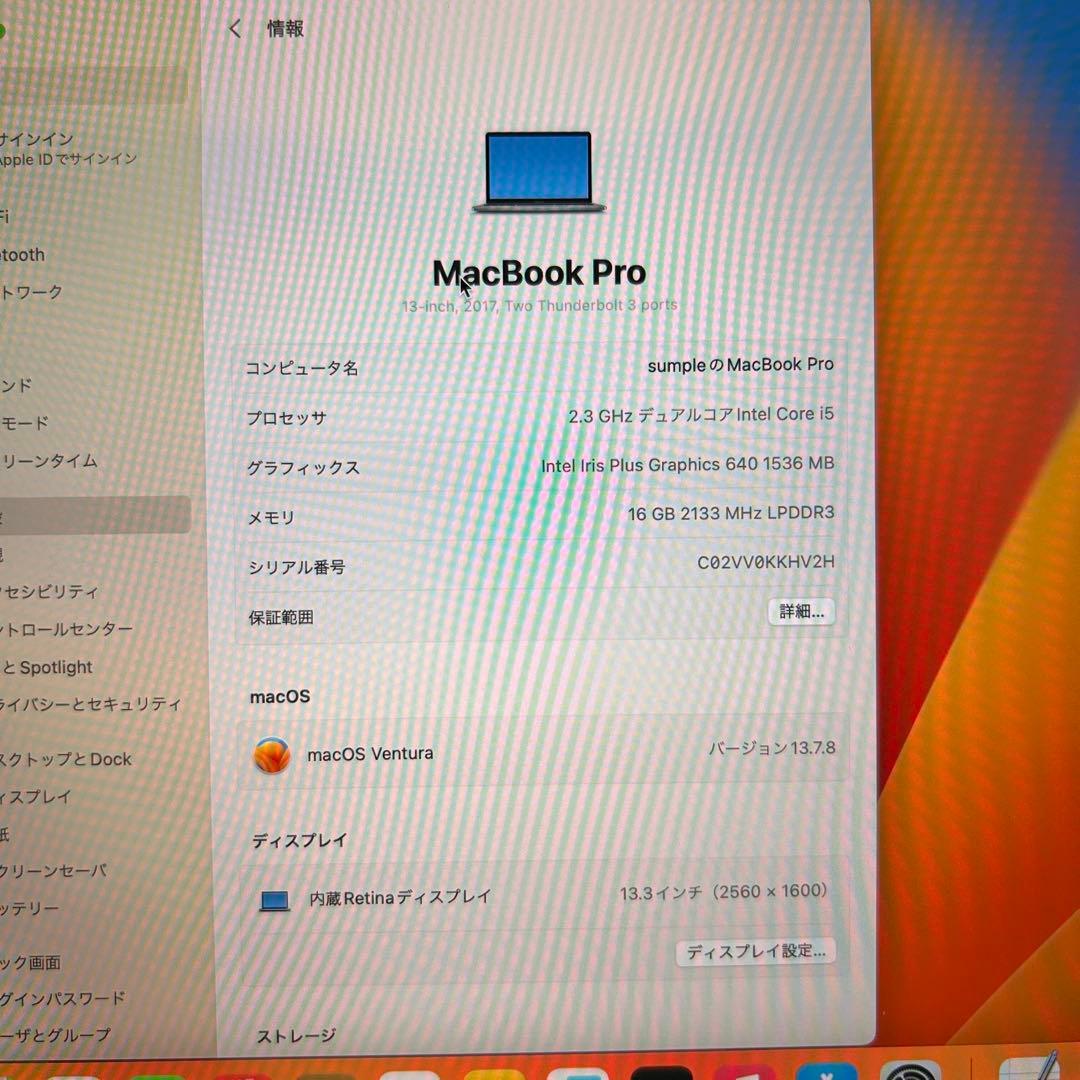Click the 詳細… warranty details button
1080x1080 pixels.
pos(800,612)
